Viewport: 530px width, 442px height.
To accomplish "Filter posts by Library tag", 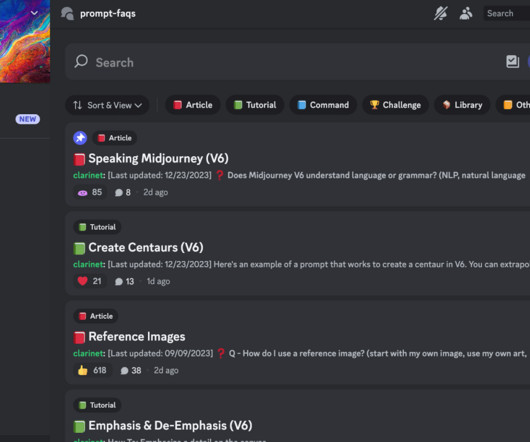I will coord(462,105).
